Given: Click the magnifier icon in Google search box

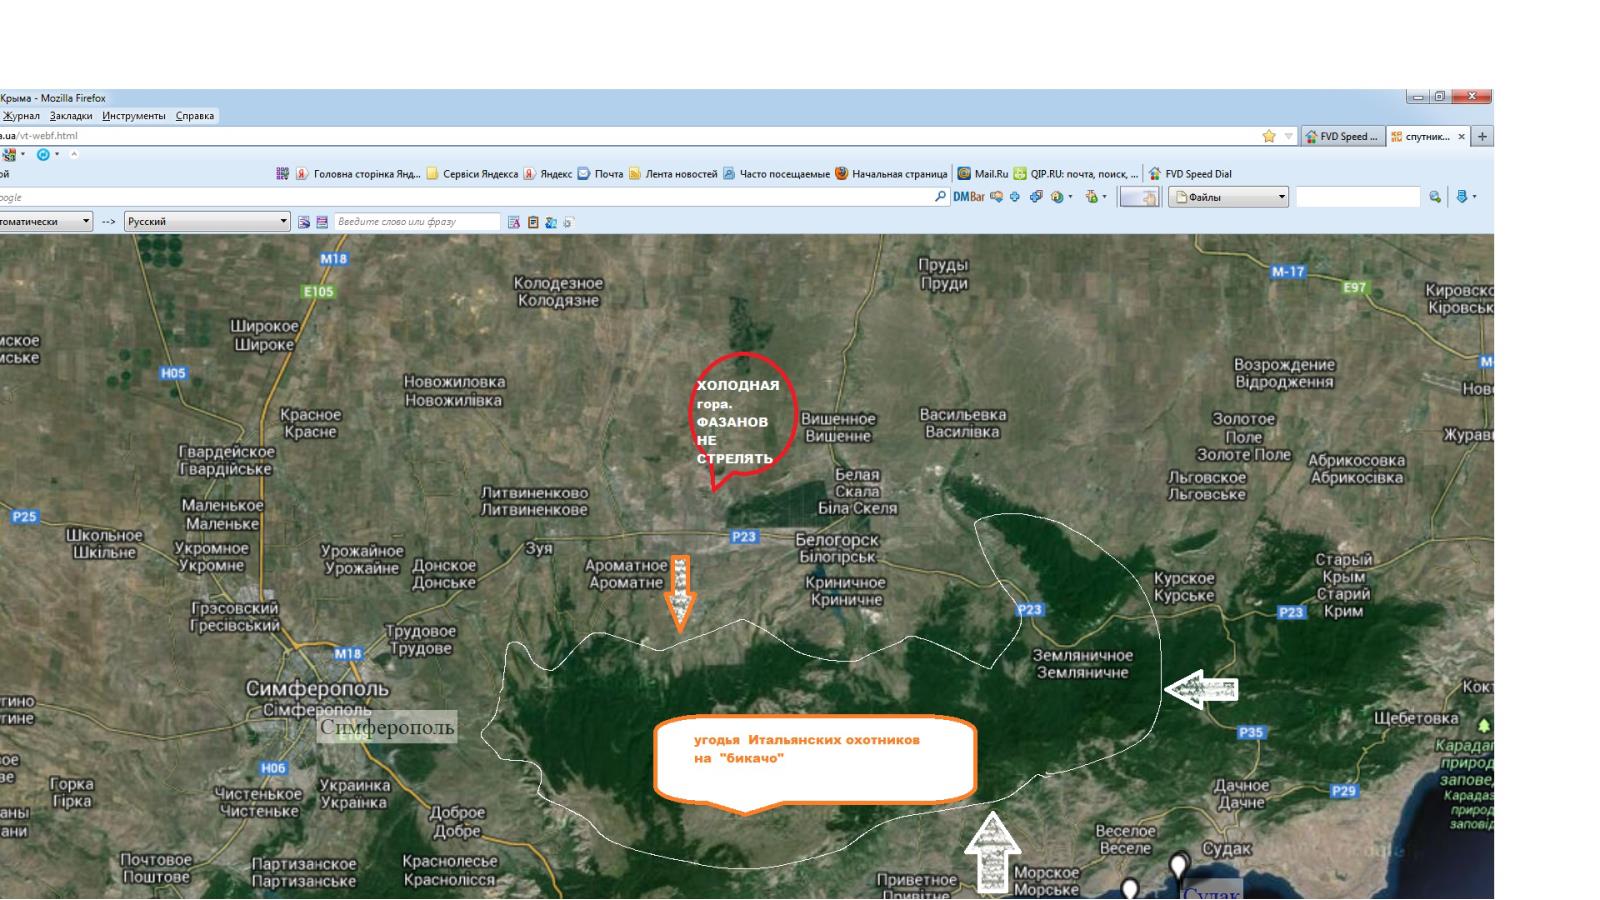Looking at the screenshot, I should point(940,197).
